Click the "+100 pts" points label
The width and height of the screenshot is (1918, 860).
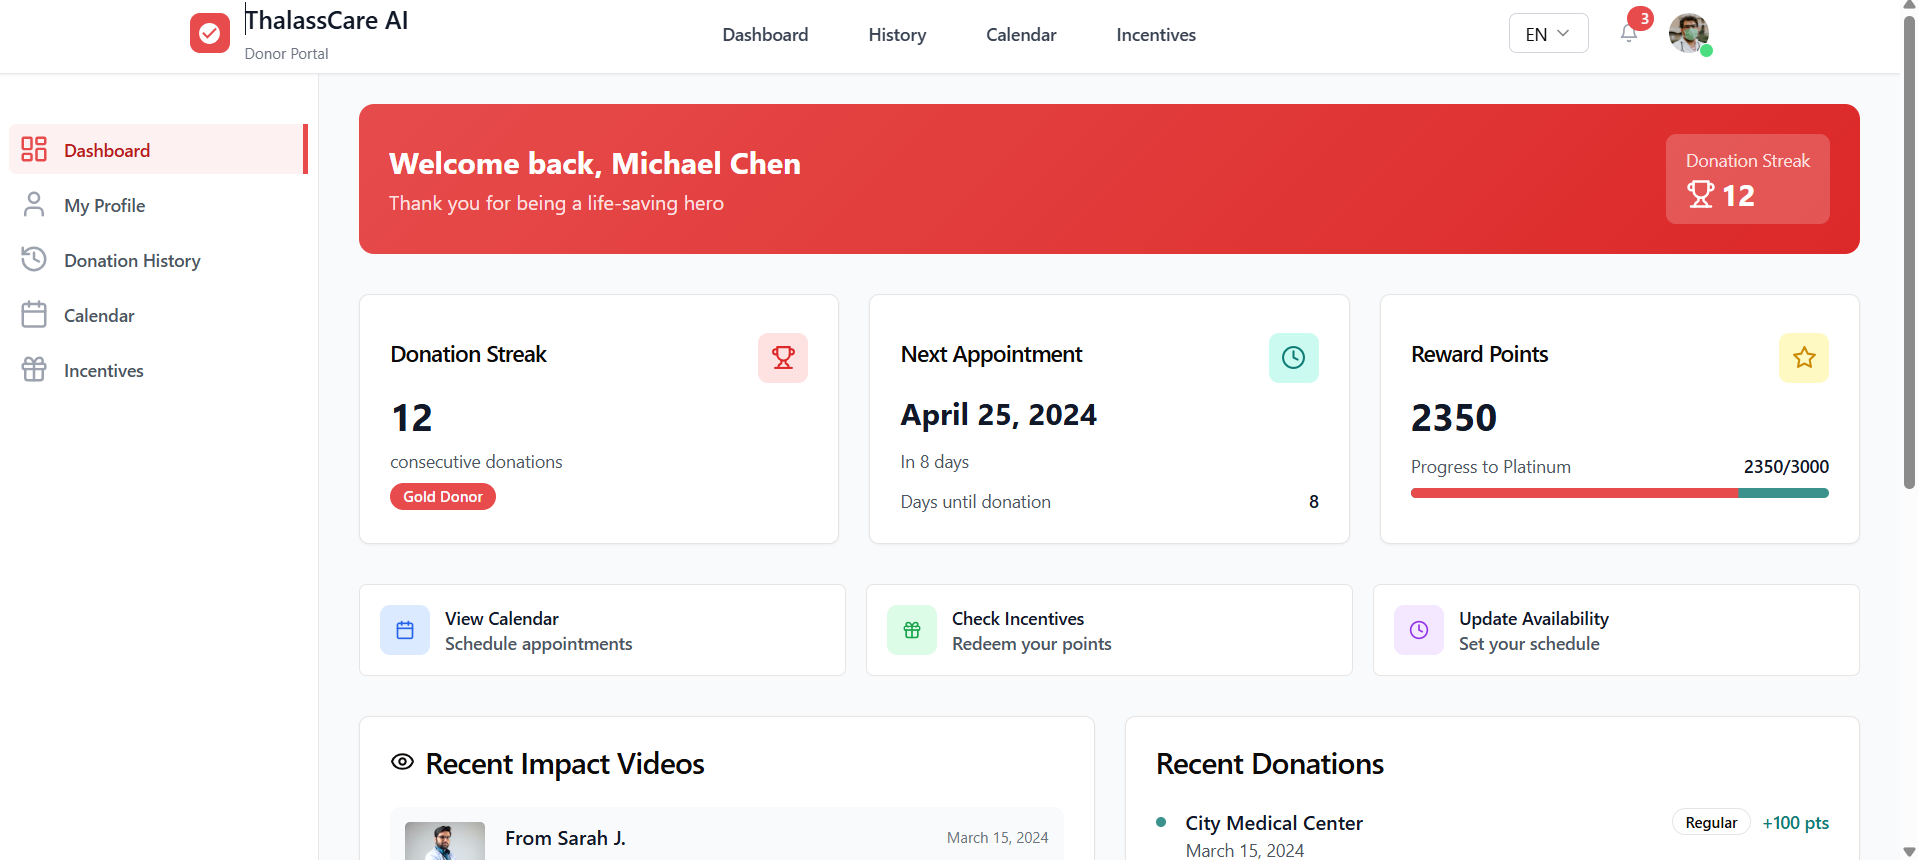point(1795,822)
